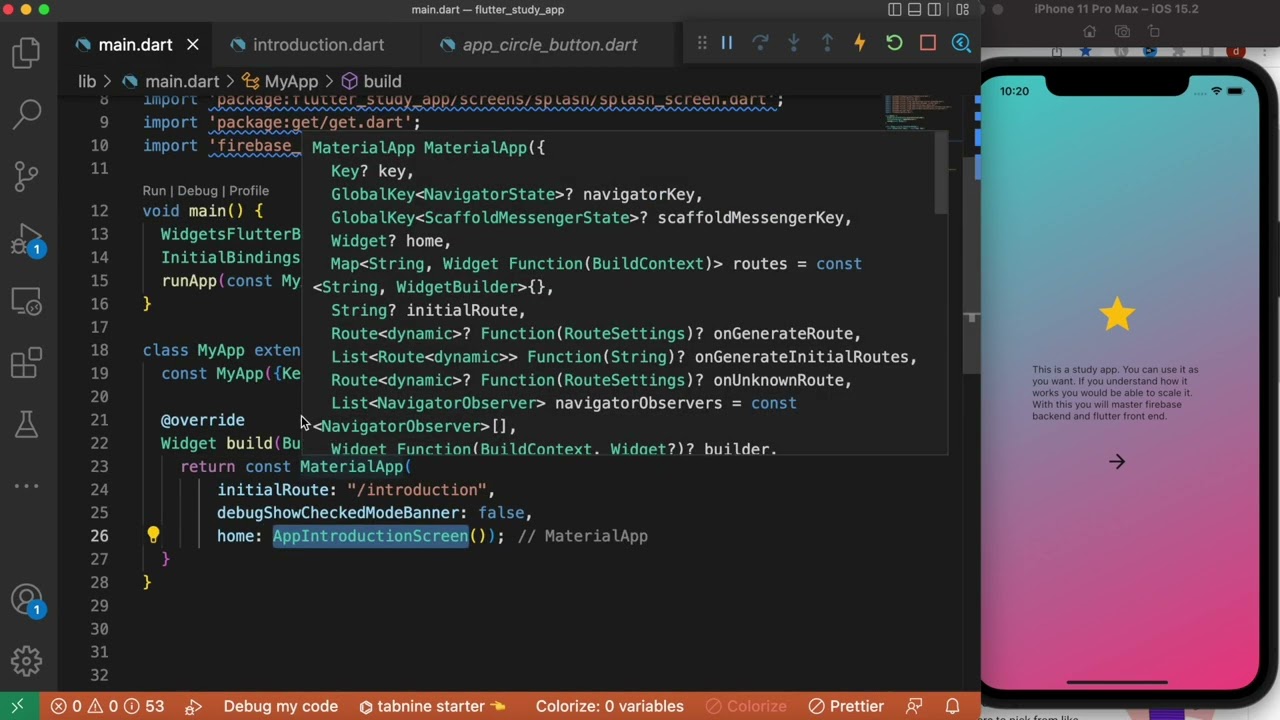1280x720 pixels.
Task: Switch to the introduction.dart tab
Action: [x=318, y=45]
